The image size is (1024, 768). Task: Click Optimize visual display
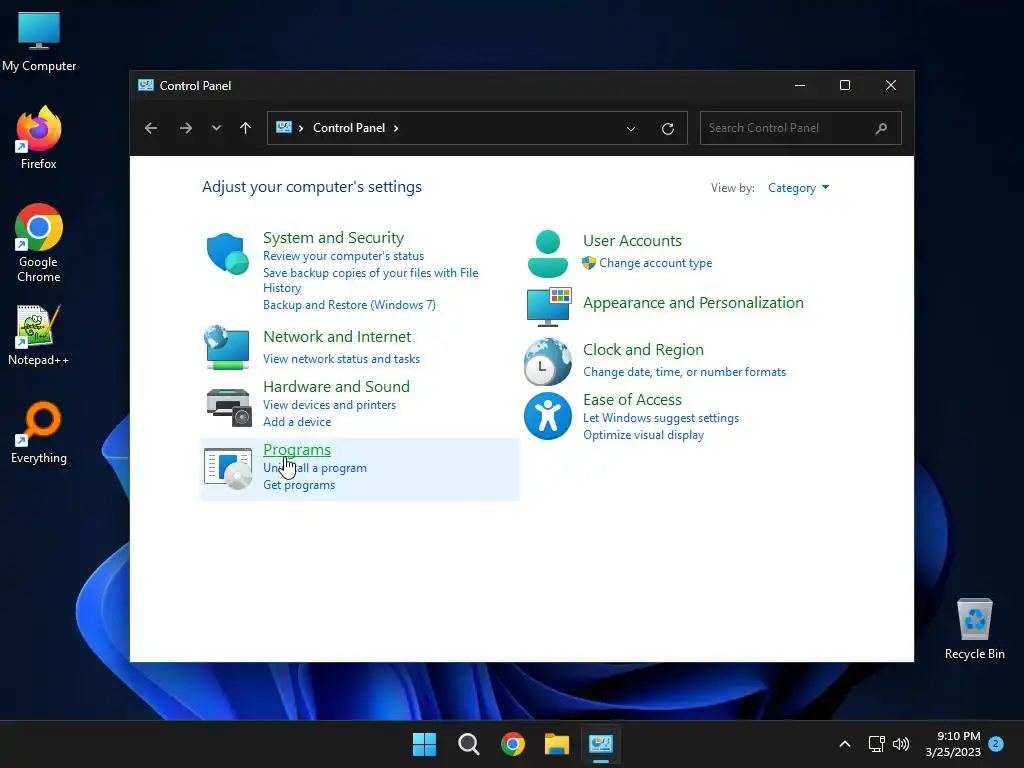tap(643, 435)
